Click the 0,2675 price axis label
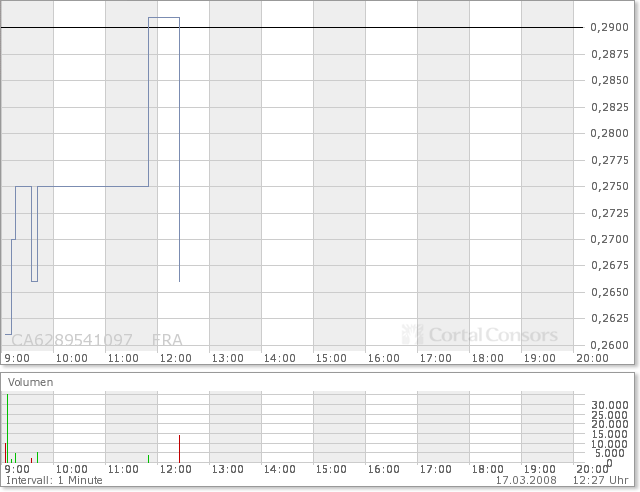Screen dimensions: 640x492 tap(609, 265)
